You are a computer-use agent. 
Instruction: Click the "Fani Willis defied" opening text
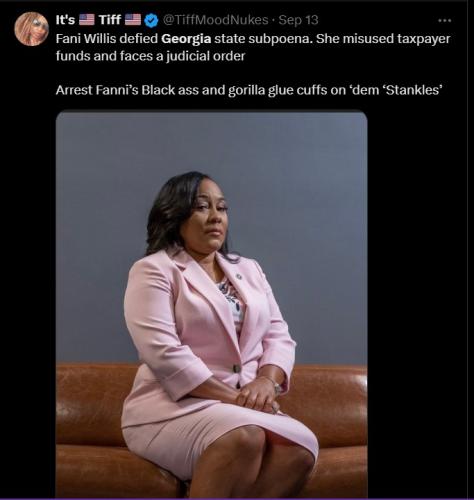coord(107,39)
